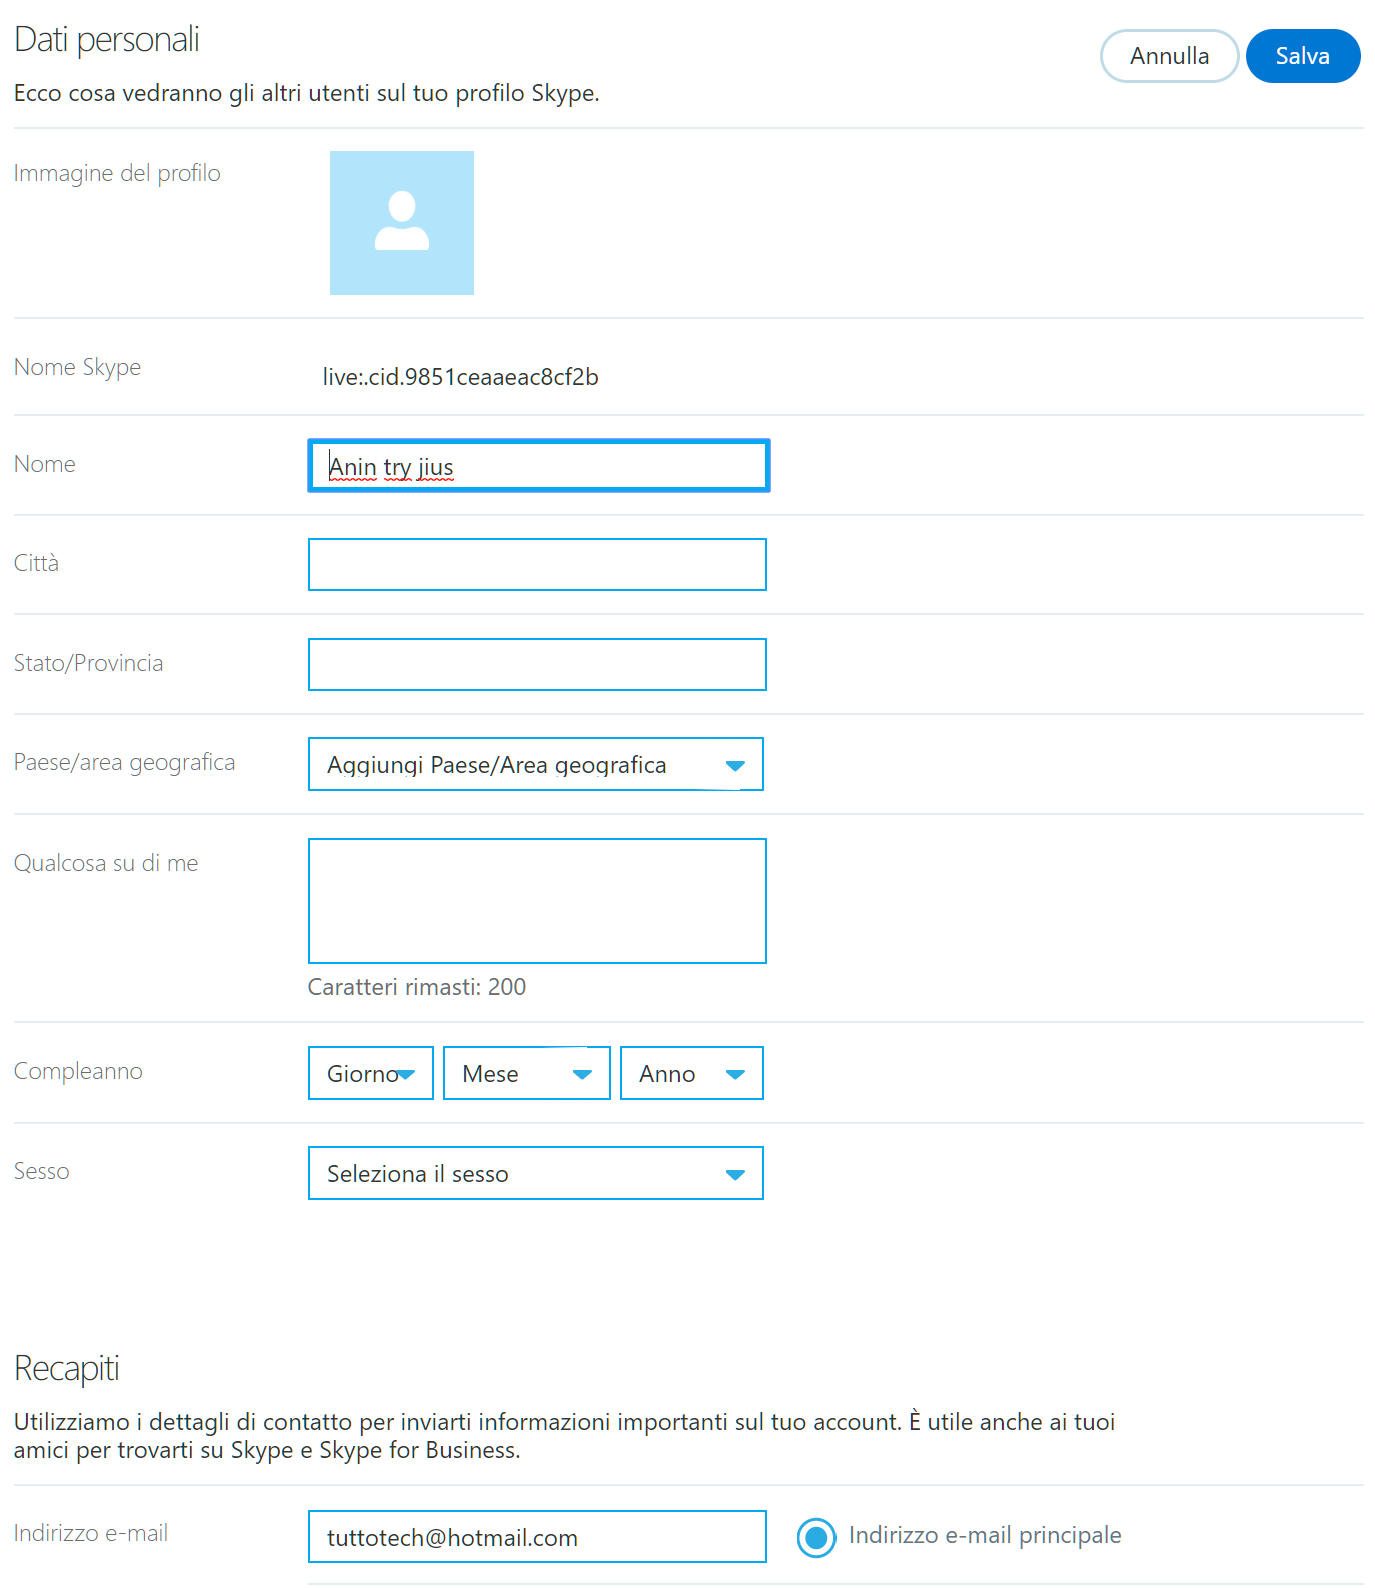Click the Qualcosa su di me textarea
This screenshot has width=1375, height=1588.
(537, 901)
